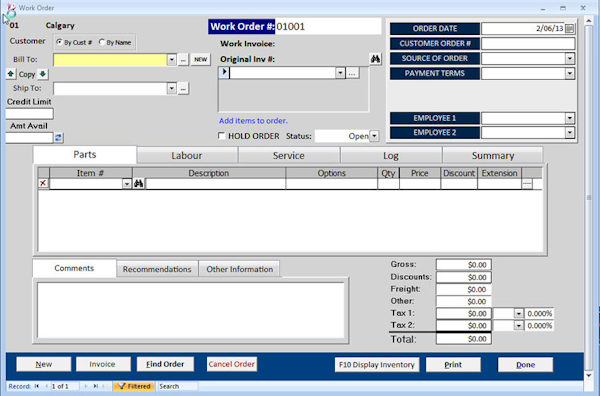Image resolution: width=600 pixels, height=396 pixels.
Task: Go to first record navigation icon
Action: pyautogui.click(x=37, y=386)
